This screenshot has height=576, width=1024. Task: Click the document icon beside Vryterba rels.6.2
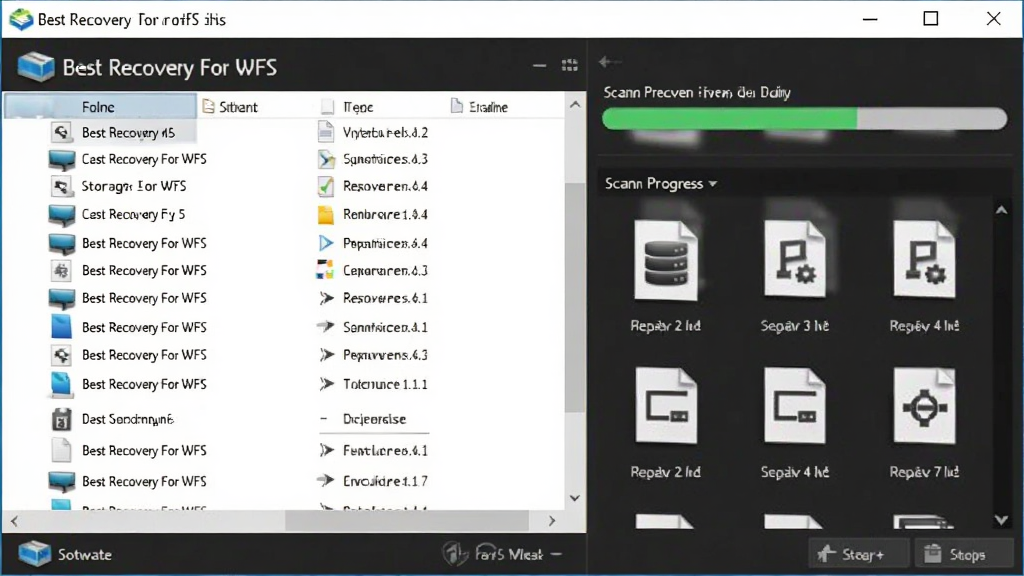(x=325, y=132)
